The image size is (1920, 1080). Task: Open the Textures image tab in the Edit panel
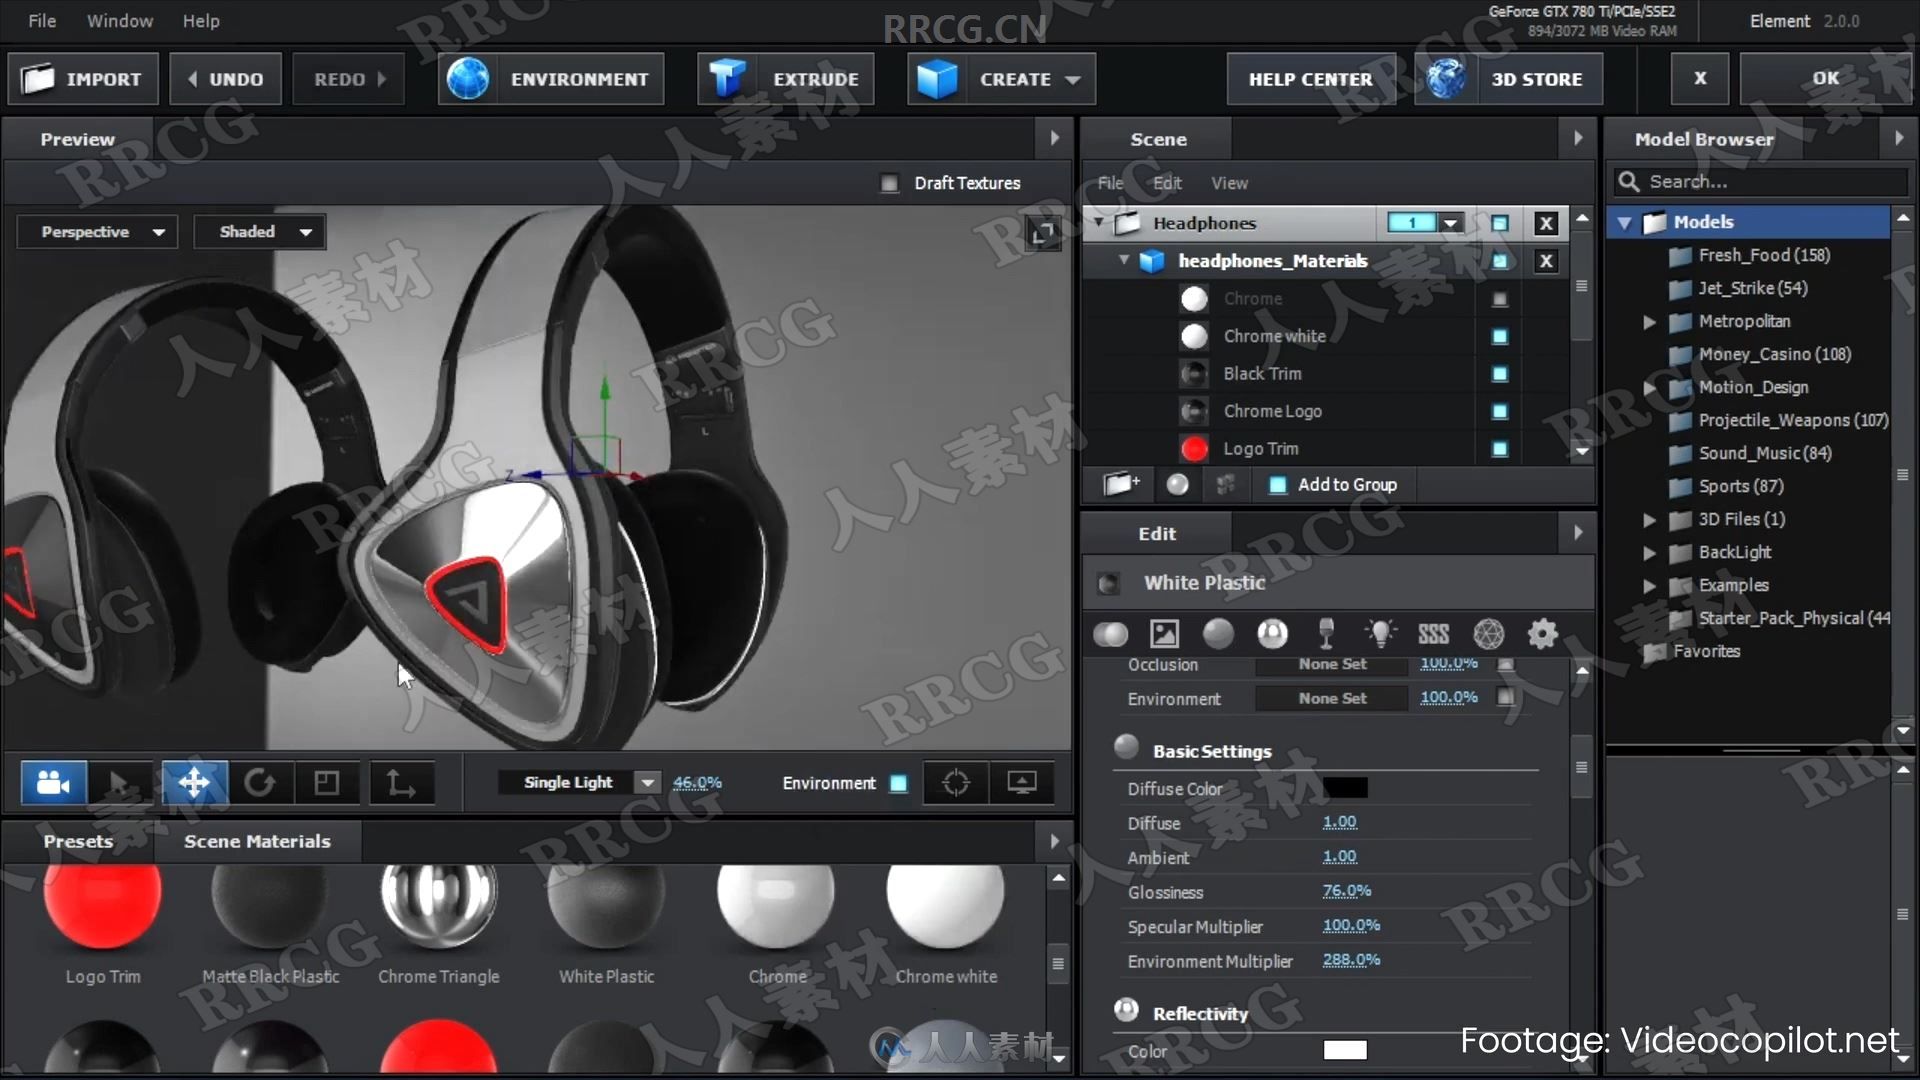pos(1165,633)
